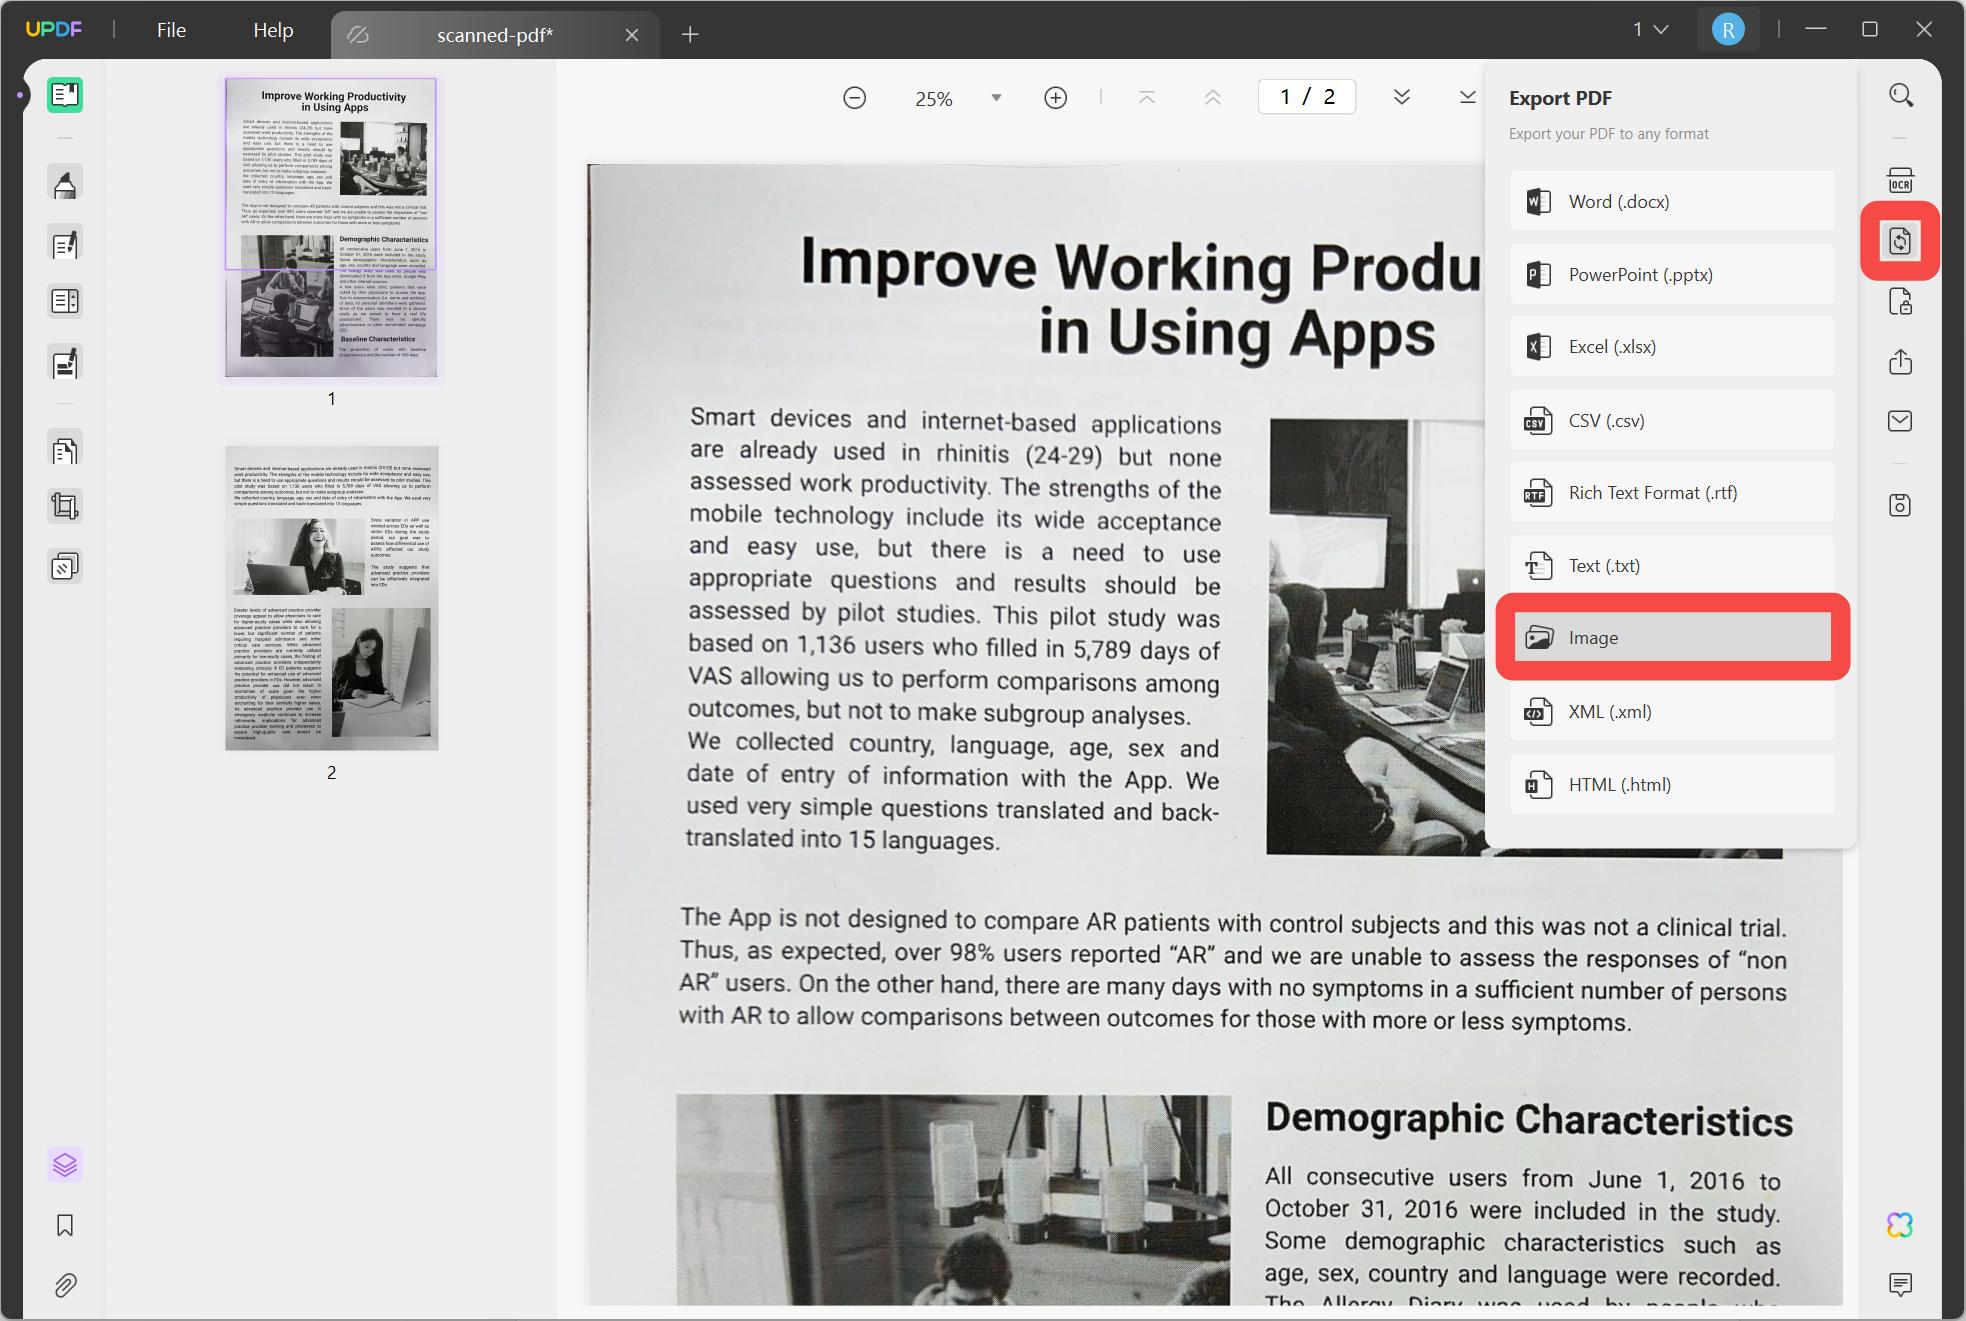Export PDF as Word (.docx)
This screenshot has width=1966, height=1321.
1671,201
